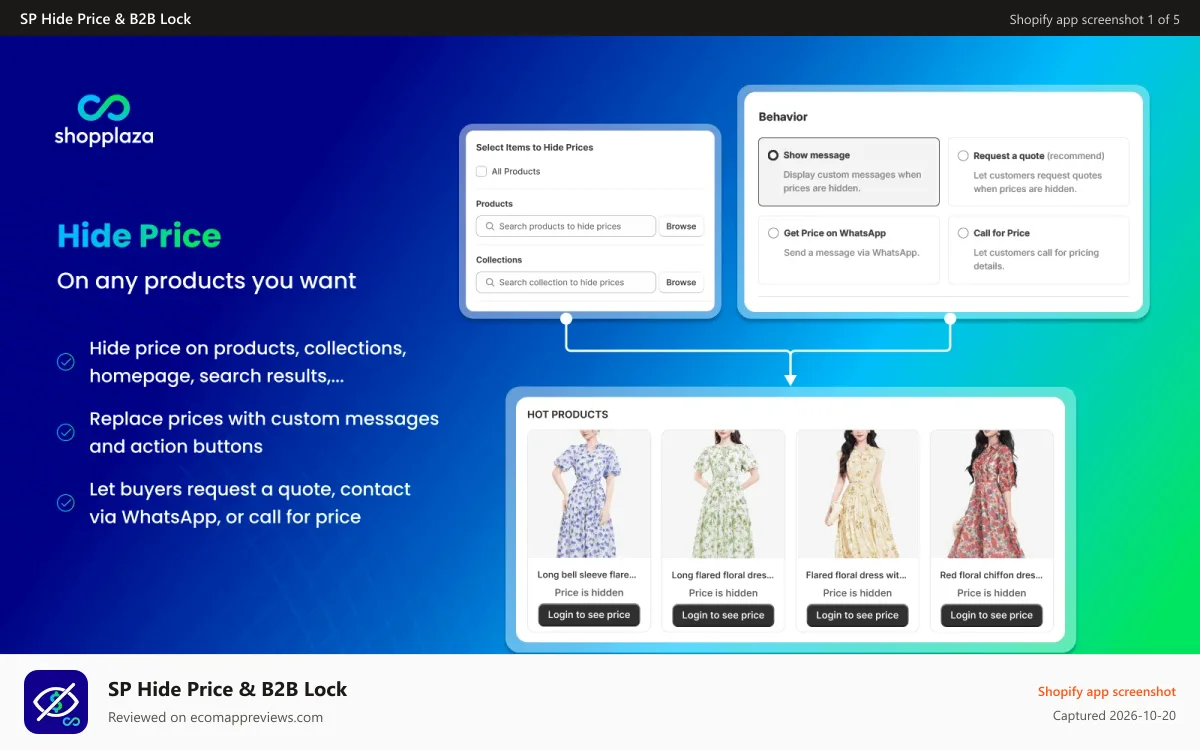Screen dimensions: 1200x750
Task: Click SP Hide Price & B2B Lock header title
Action: tap(106, 19)
